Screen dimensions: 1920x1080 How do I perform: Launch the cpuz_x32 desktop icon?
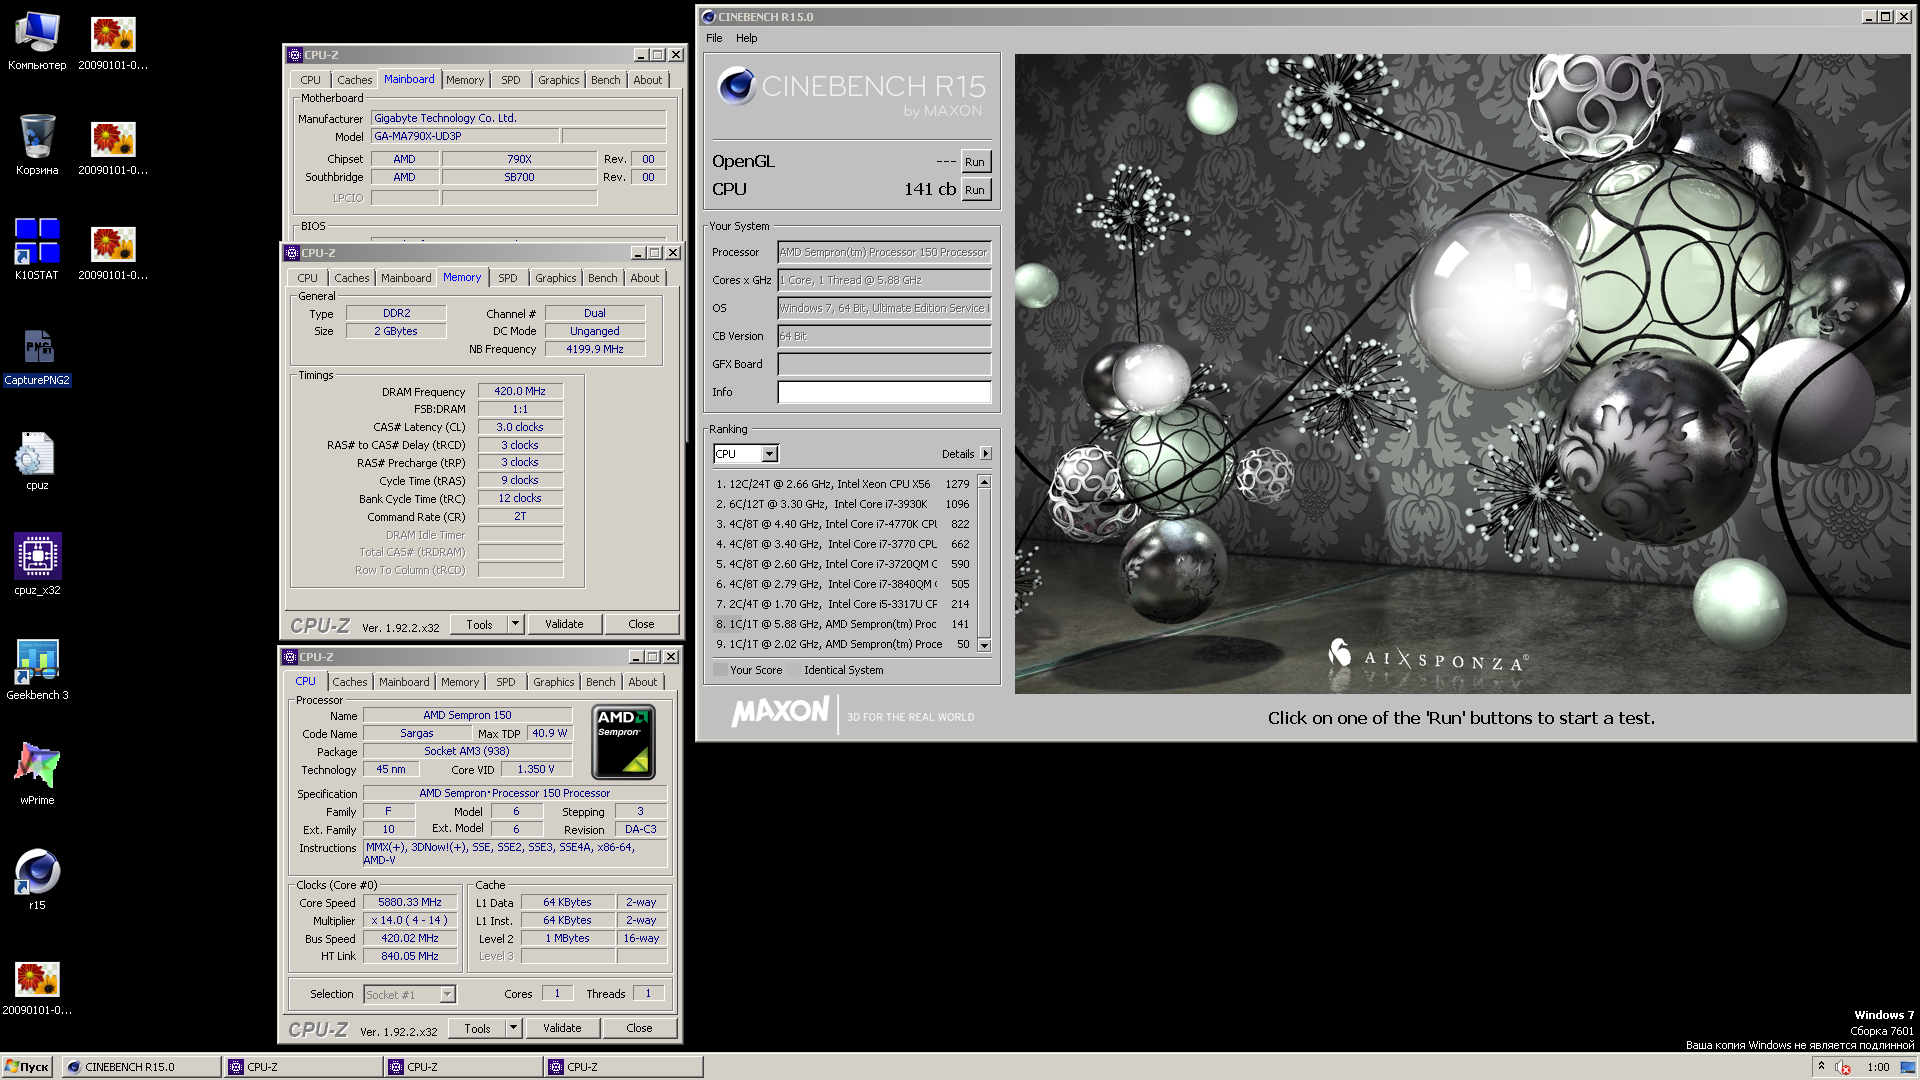[37, 565]
